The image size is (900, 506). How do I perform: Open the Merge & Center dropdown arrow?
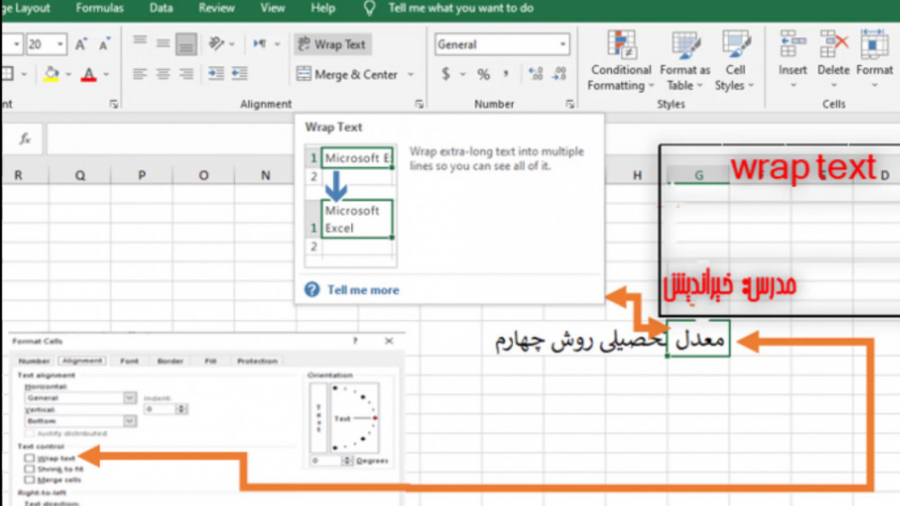tap(411, 75)
